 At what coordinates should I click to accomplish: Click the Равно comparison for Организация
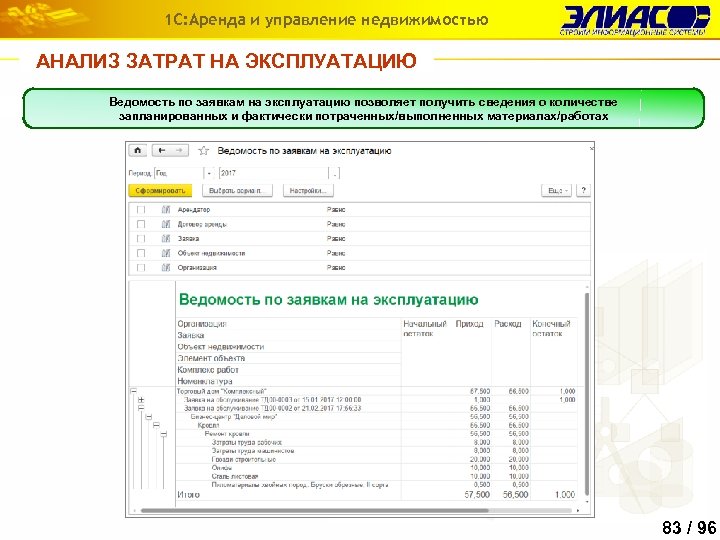[x=336, y=267]
